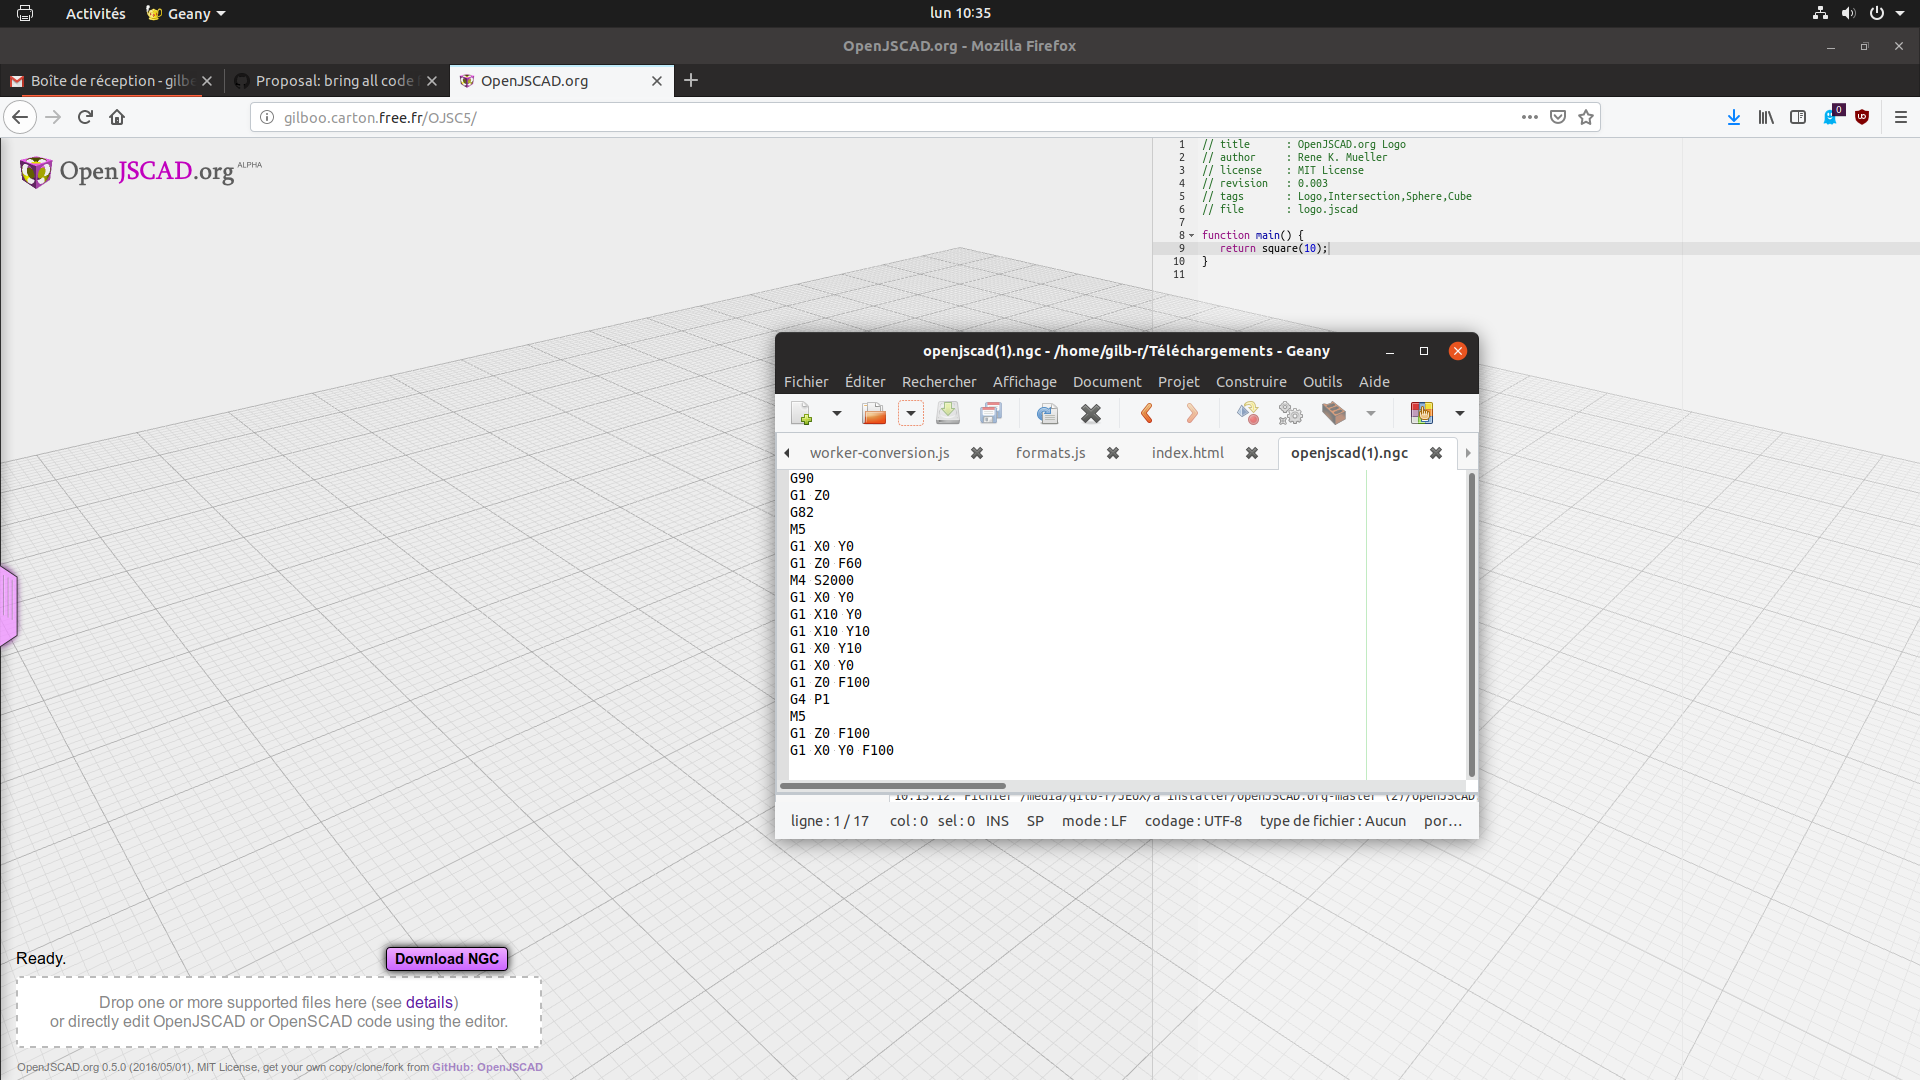Switch to the formats.js tab
The height and width of the screenshot is (1080, 1920).
tap(1050, 453)
